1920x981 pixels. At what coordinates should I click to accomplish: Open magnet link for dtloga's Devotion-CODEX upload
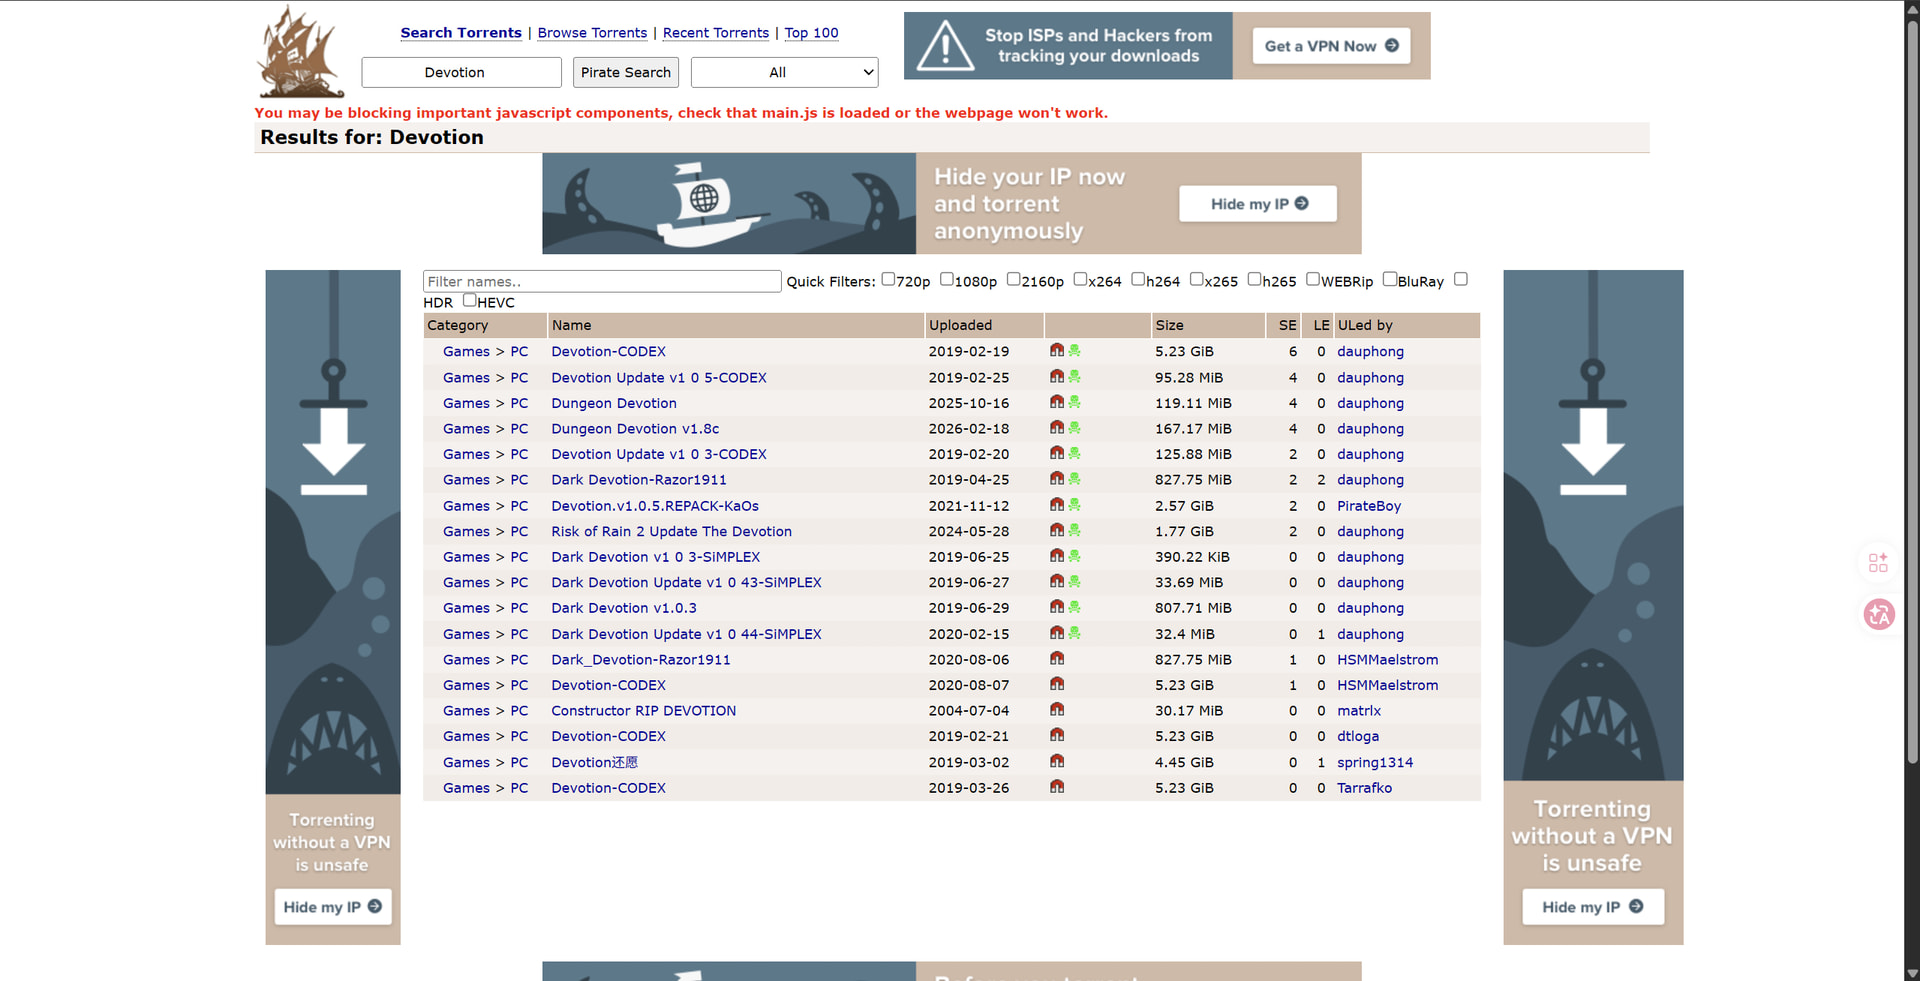click(1057, 735)
